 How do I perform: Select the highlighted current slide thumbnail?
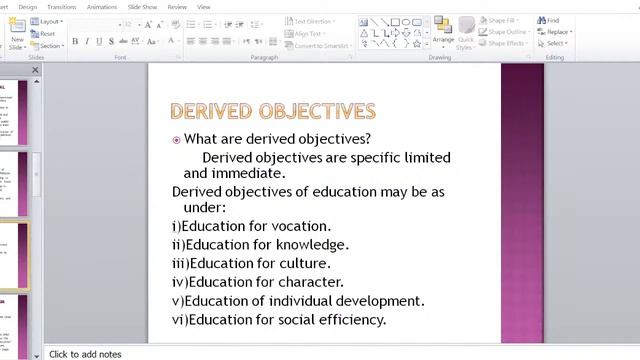point(14,256)
